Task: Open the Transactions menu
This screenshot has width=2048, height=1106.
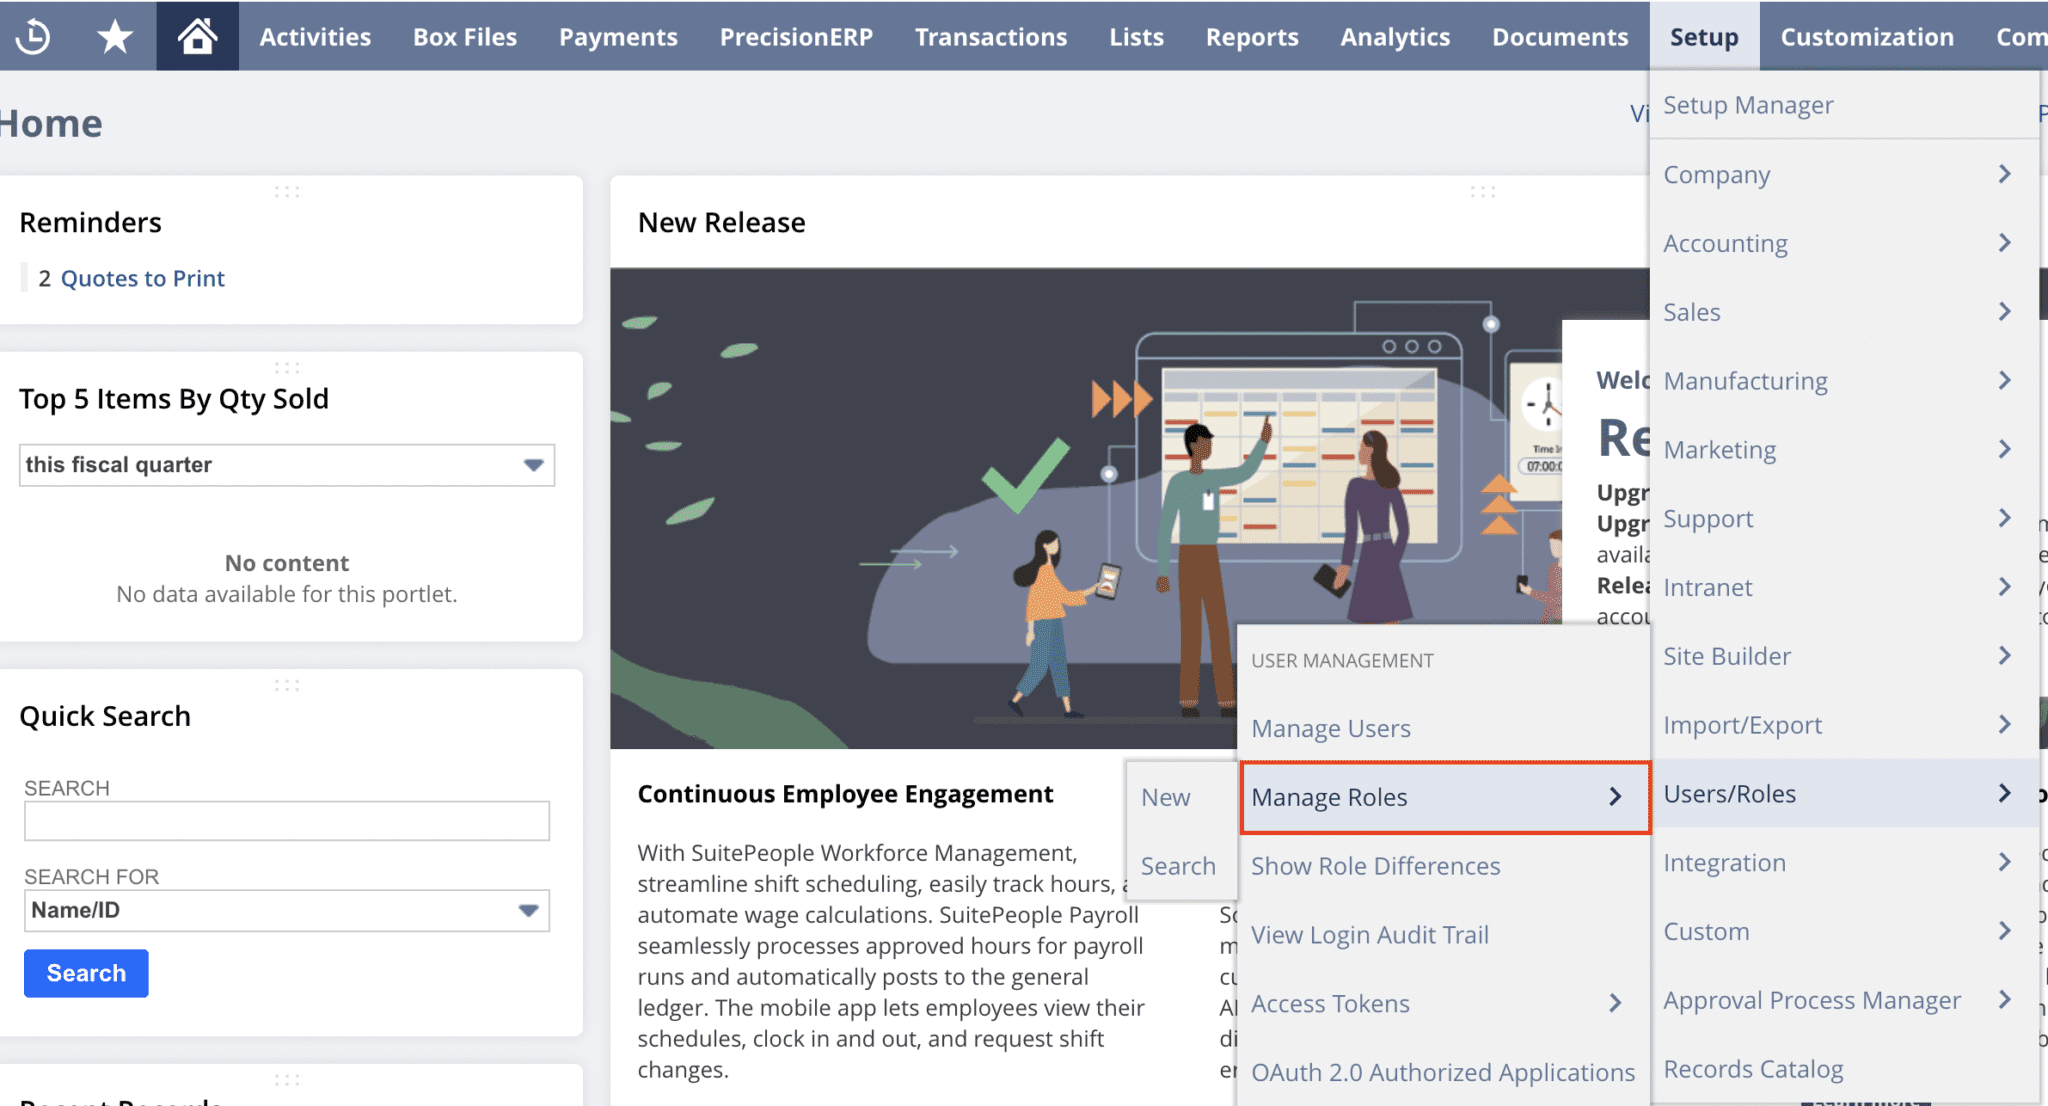Action: [990, 36]
